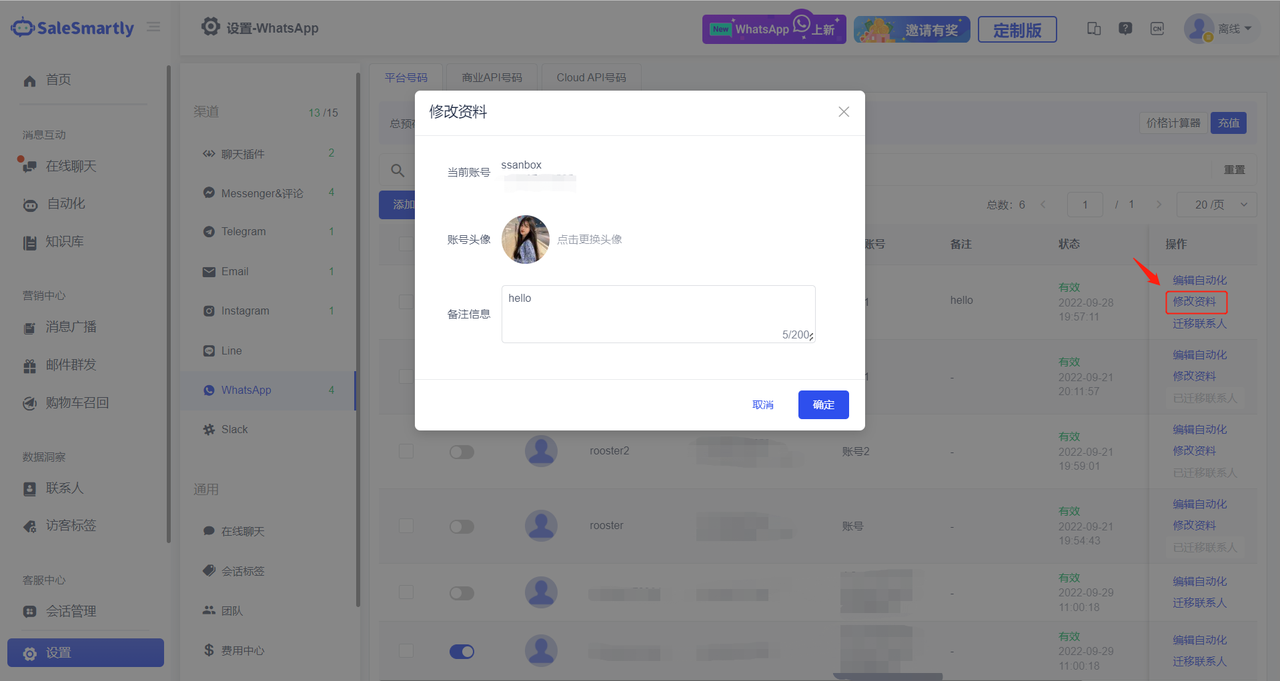The height and width of the screenshot is (681, 1280).
Task: Click the Telegram channel icon
Action: coord(209,231)
